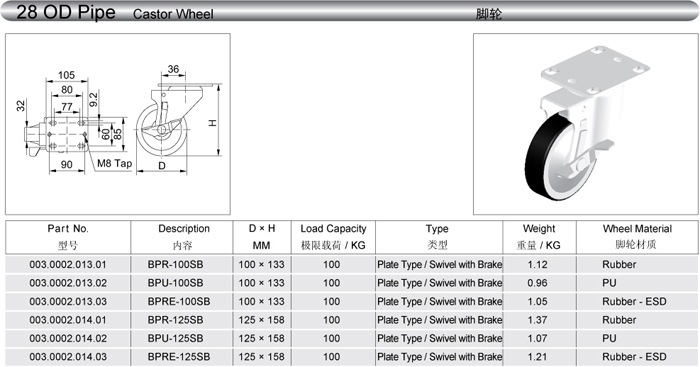Click the Wheel Material column header
Viewport: 700px width, 367px height.
[x=637, y=237]
